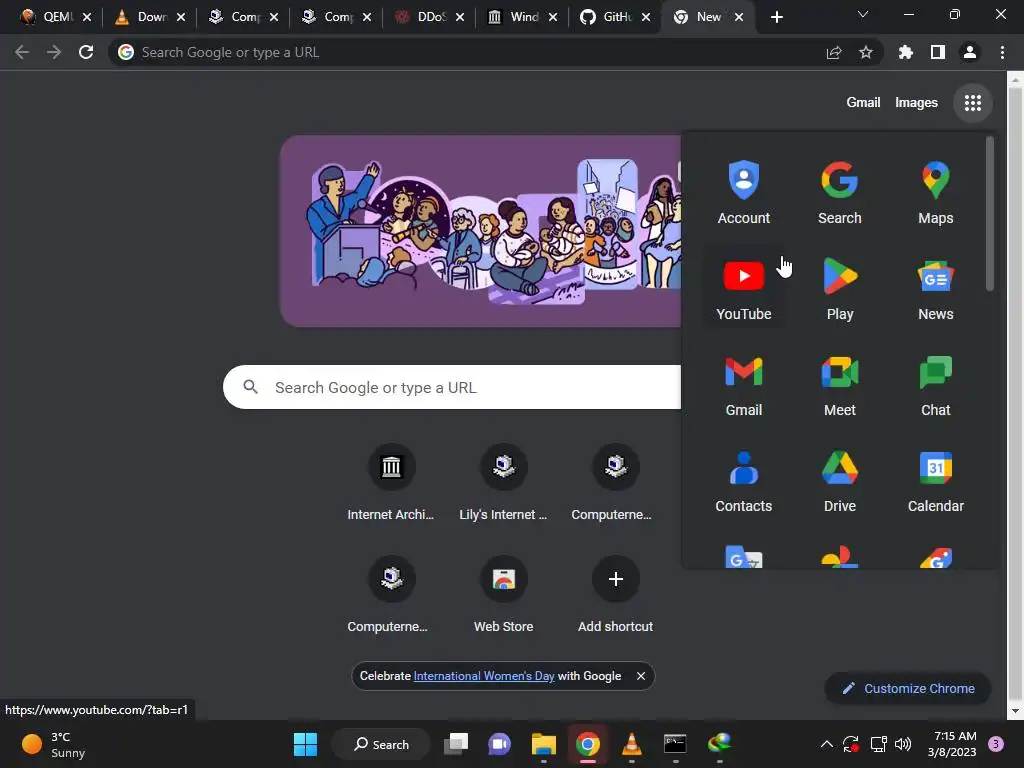Click the Extensions puzzle icon
Image resolution: width=1024 pixels, height=768 pixels.
905,52
